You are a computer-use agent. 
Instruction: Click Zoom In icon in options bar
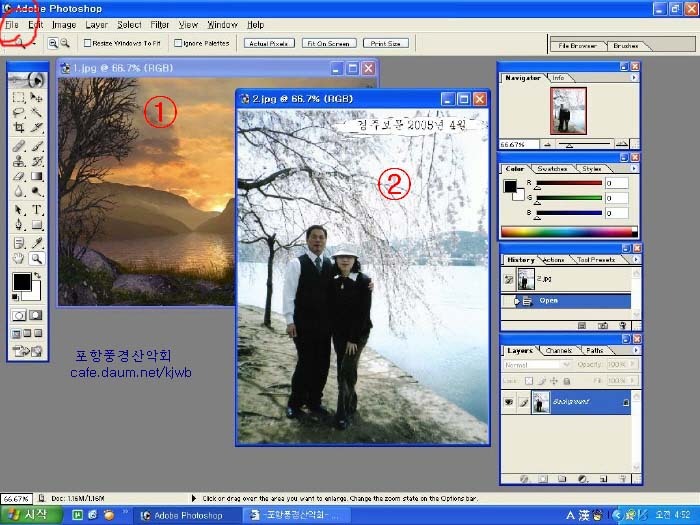click(53, 43)
